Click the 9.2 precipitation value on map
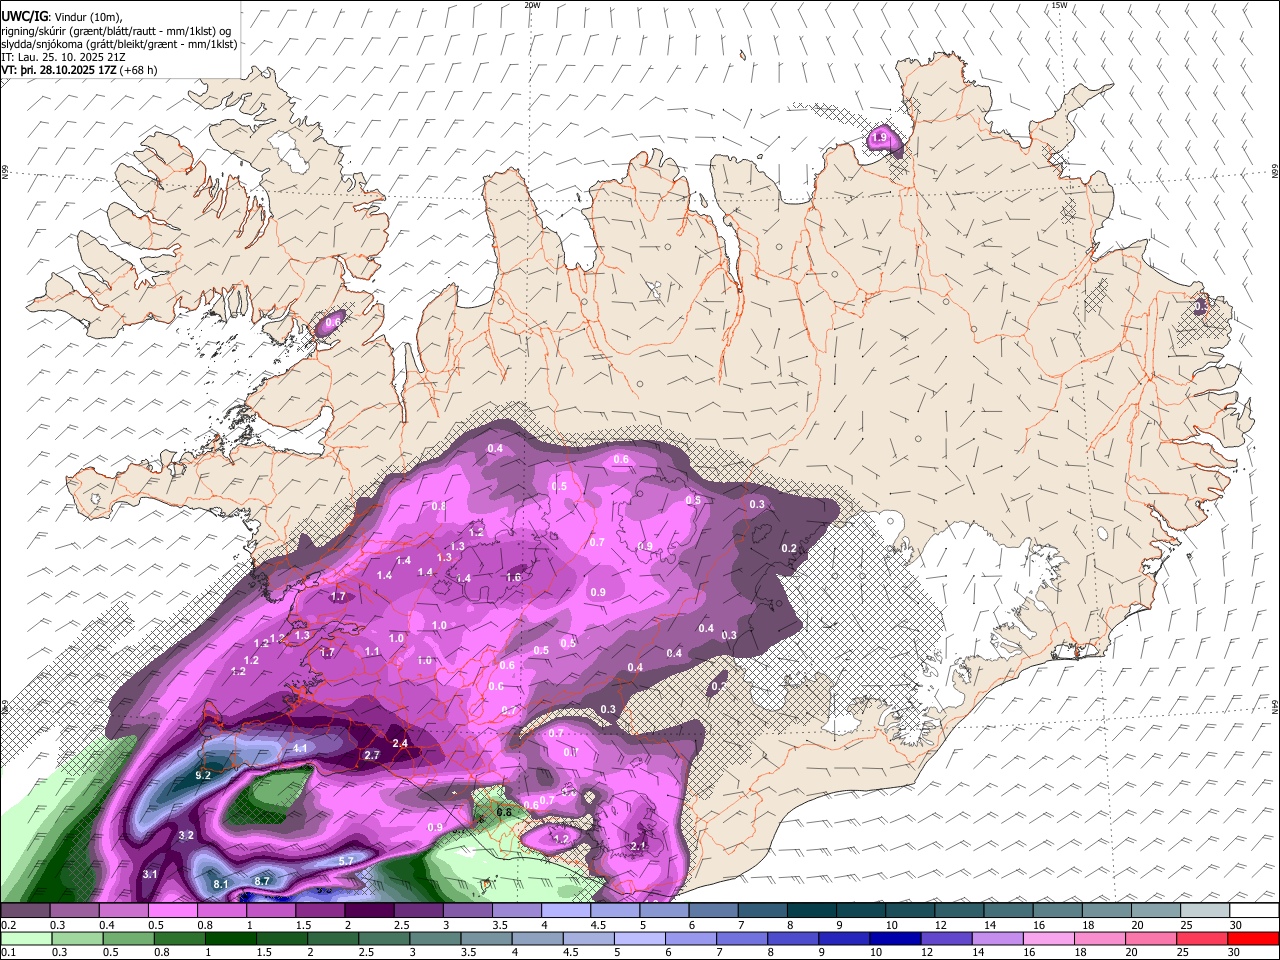Screen dimensions: 1280x960 [x=203, y=775]
